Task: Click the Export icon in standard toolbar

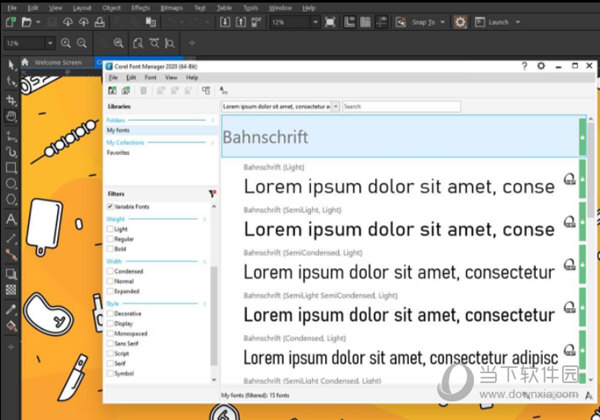Action: tap(240, 22)
